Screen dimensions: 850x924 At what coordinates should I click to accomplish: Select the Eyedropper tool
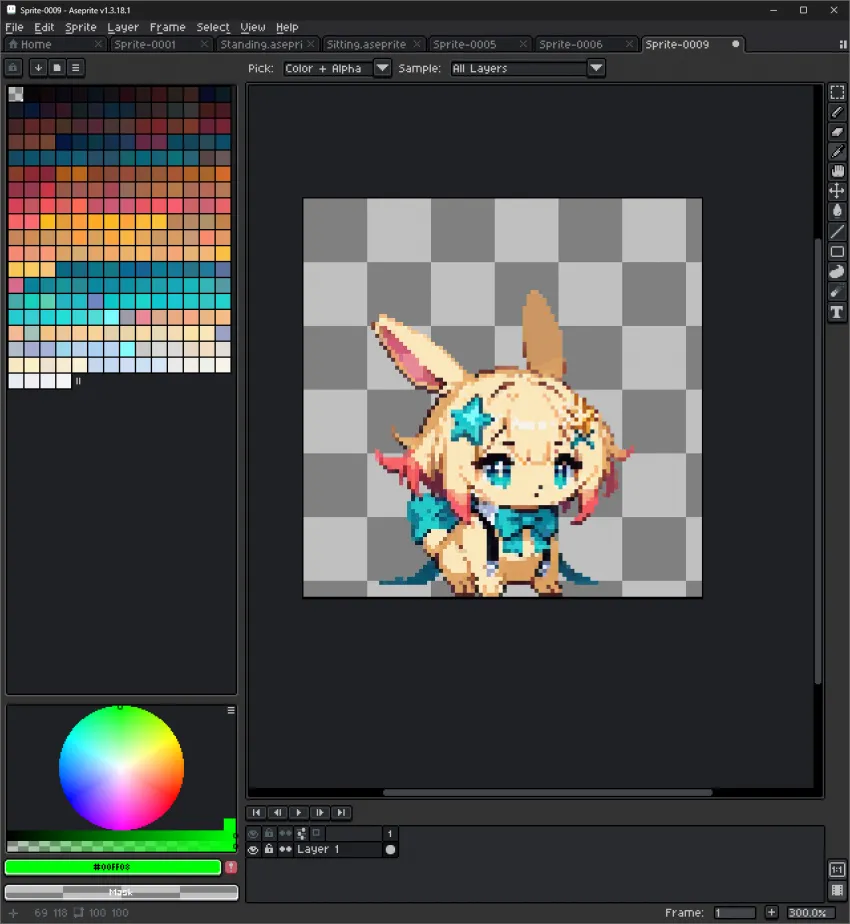click(x=837, y=151)
